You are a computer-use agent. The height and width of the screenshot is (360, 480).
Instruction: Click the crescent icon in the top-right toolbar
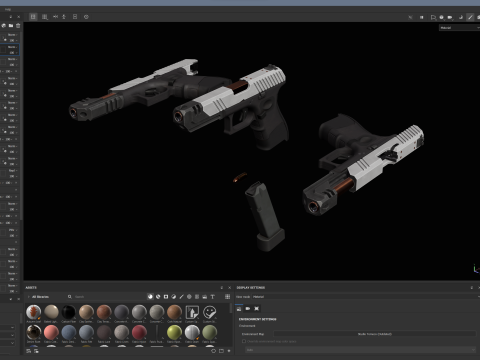coord(461,17)
